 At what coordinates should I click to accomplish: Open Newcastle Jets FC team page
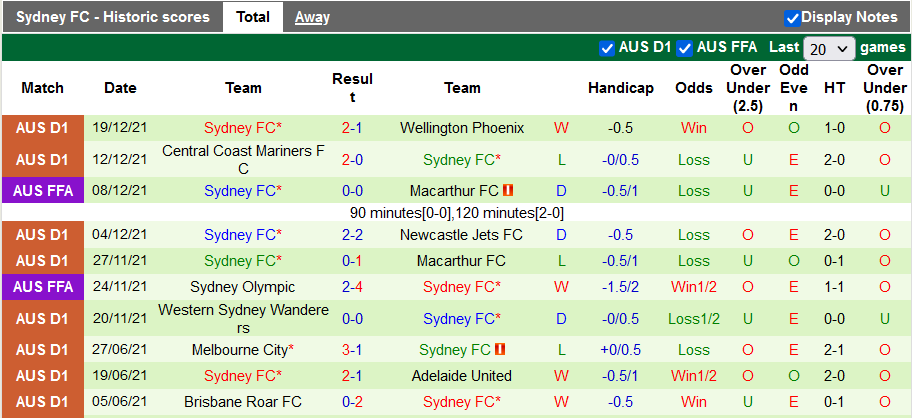(x=461, y=235)
